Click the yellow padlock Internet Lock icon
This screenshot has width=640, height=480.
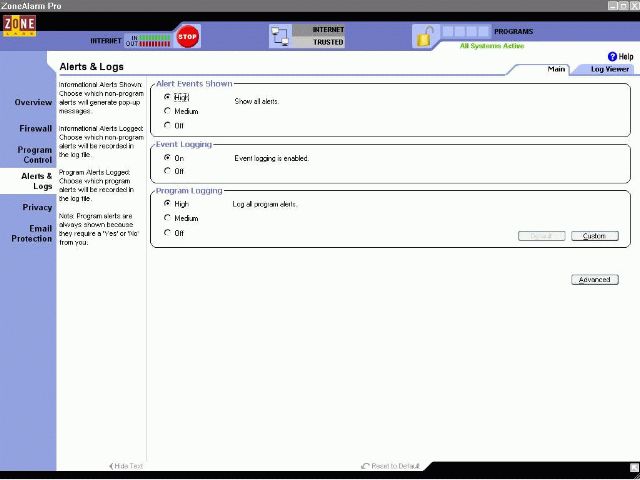[424, 37]
